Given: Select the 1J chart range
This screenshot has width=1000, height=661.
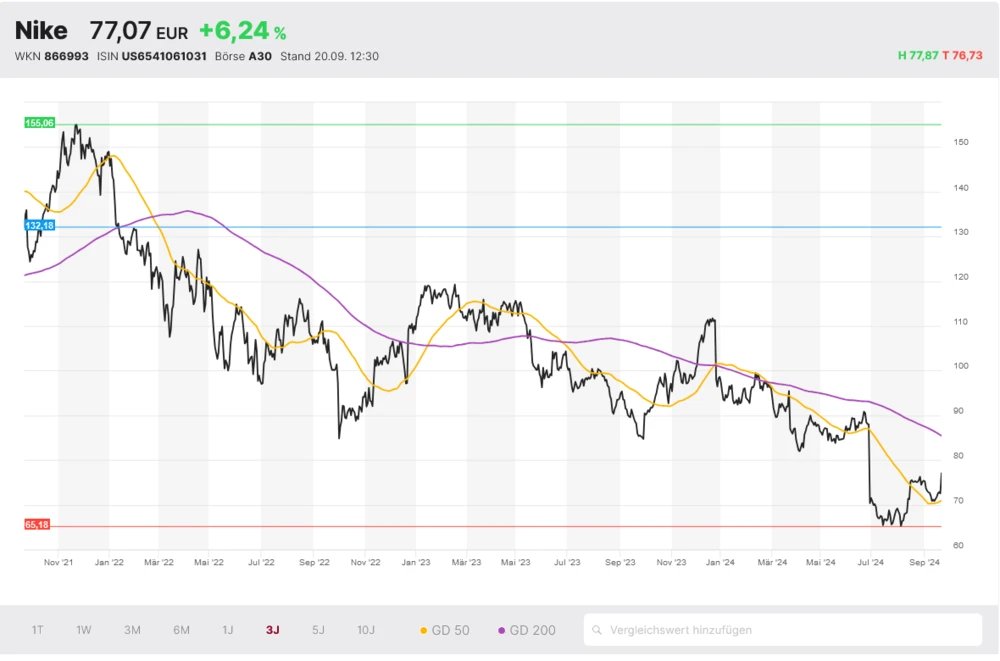Looking at the screenshot, I should [x=227, y=630].
